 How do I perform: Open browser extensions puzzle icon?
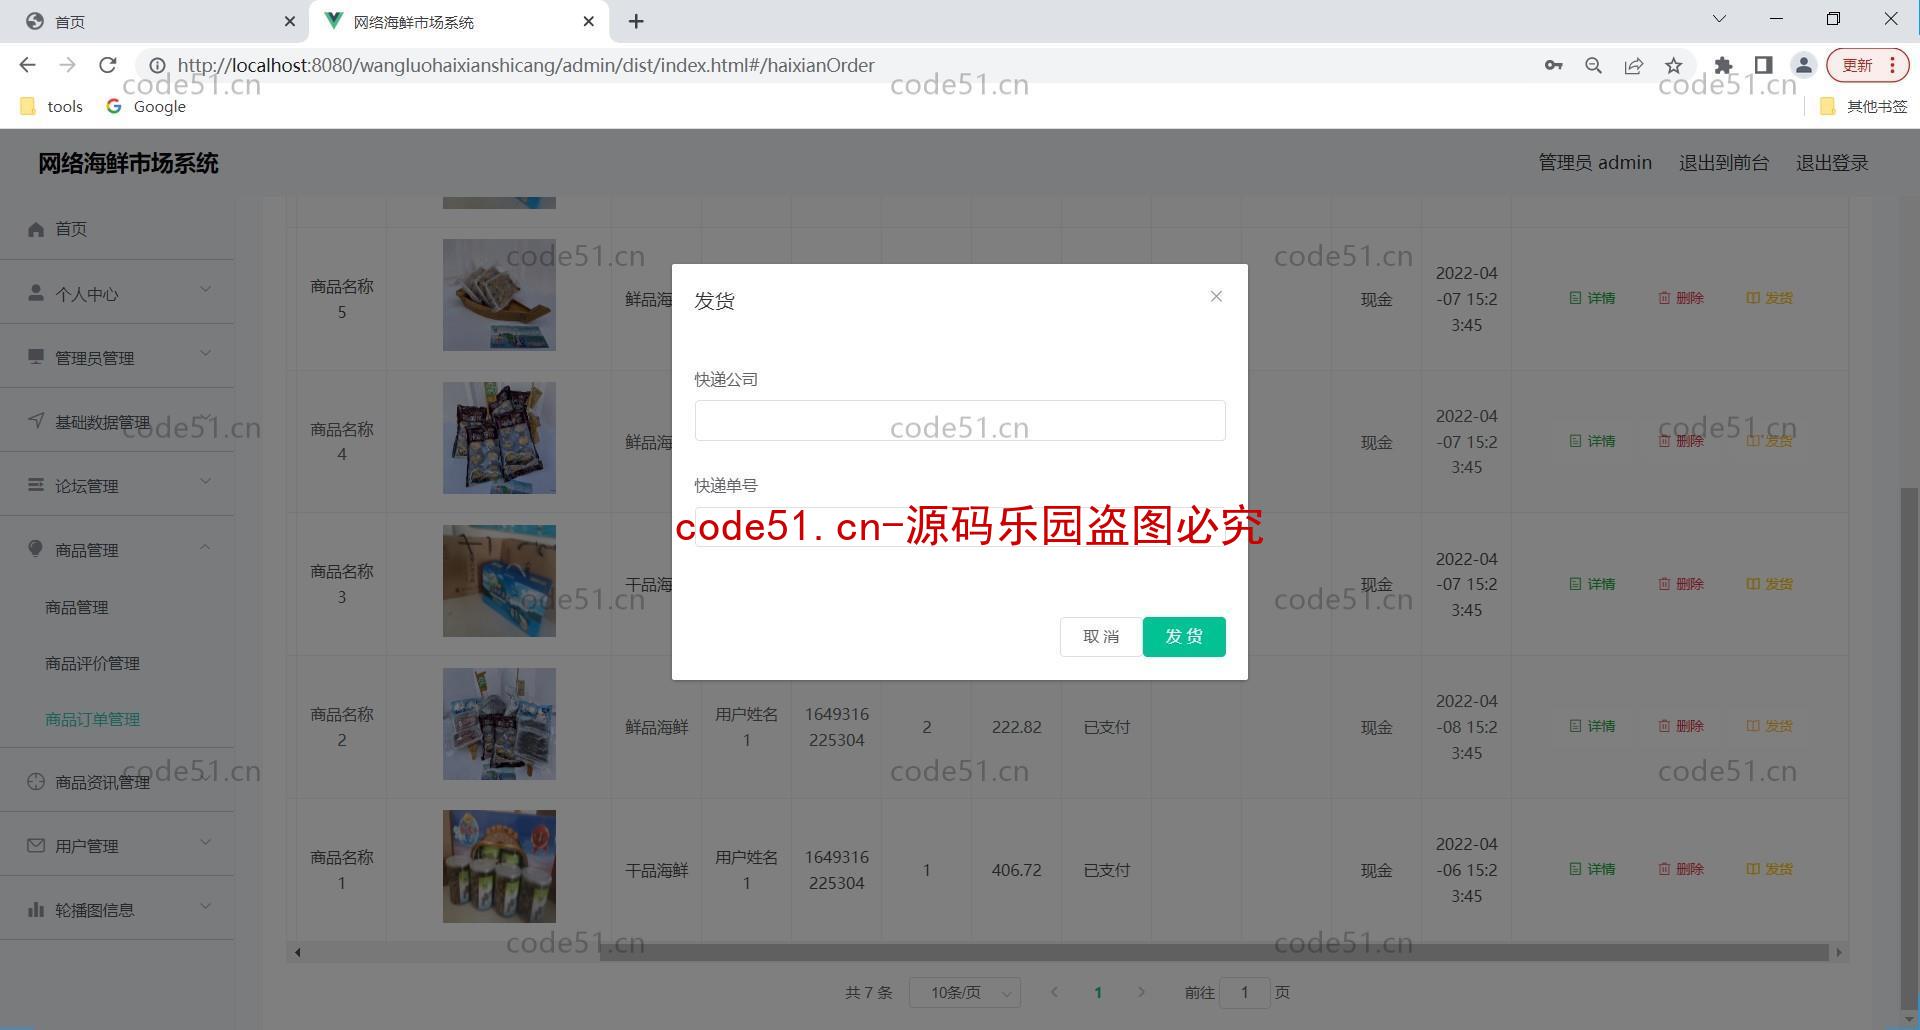[1723, 65]
